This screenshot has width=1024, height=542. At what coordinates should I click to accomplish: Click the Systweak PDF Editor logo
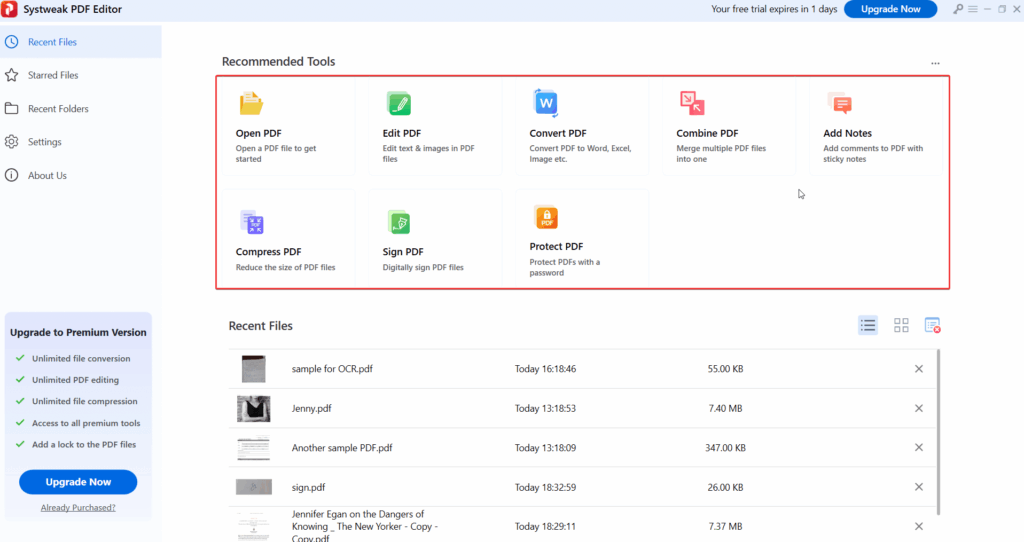(x=9, y=9)
